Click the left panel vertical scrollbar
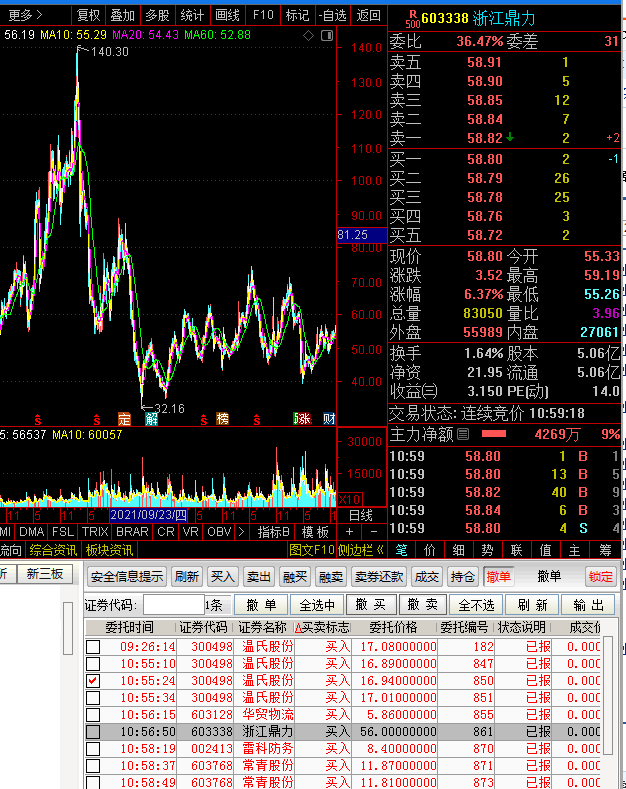626x789 pixels. click(68, 628)
